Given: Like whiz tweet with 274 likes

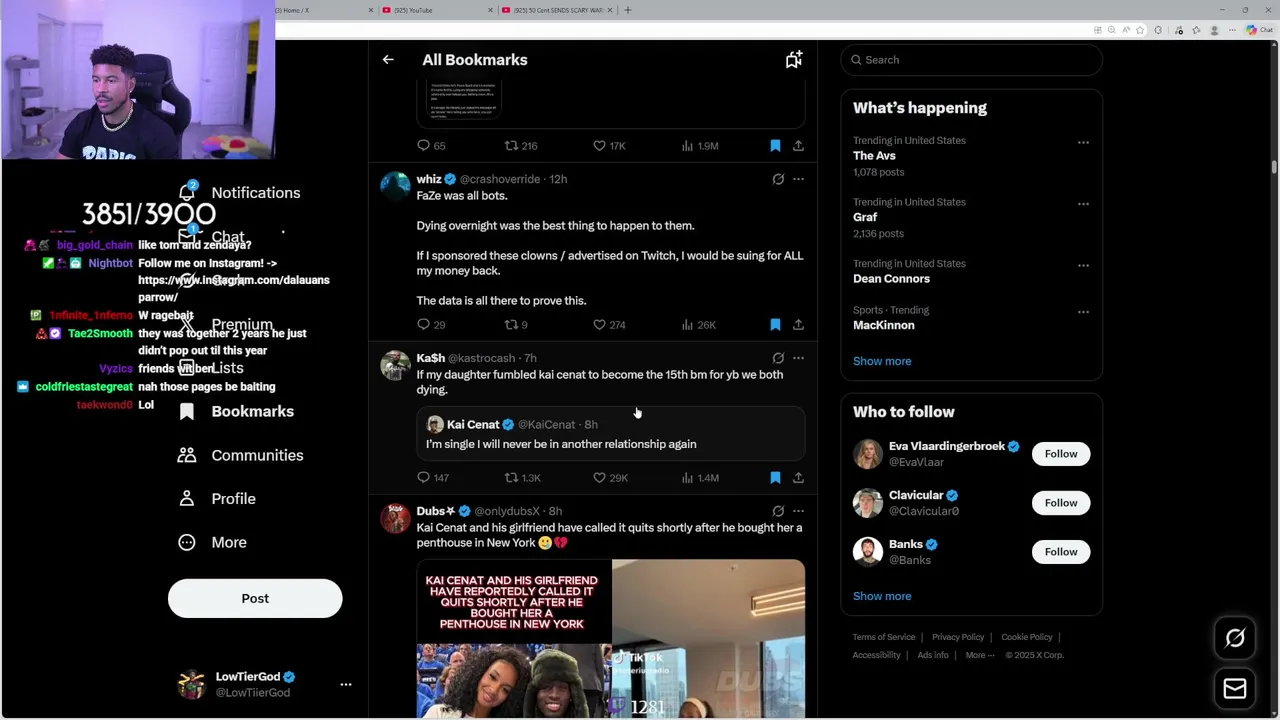Looking at the screenshot, I should 609,325.
